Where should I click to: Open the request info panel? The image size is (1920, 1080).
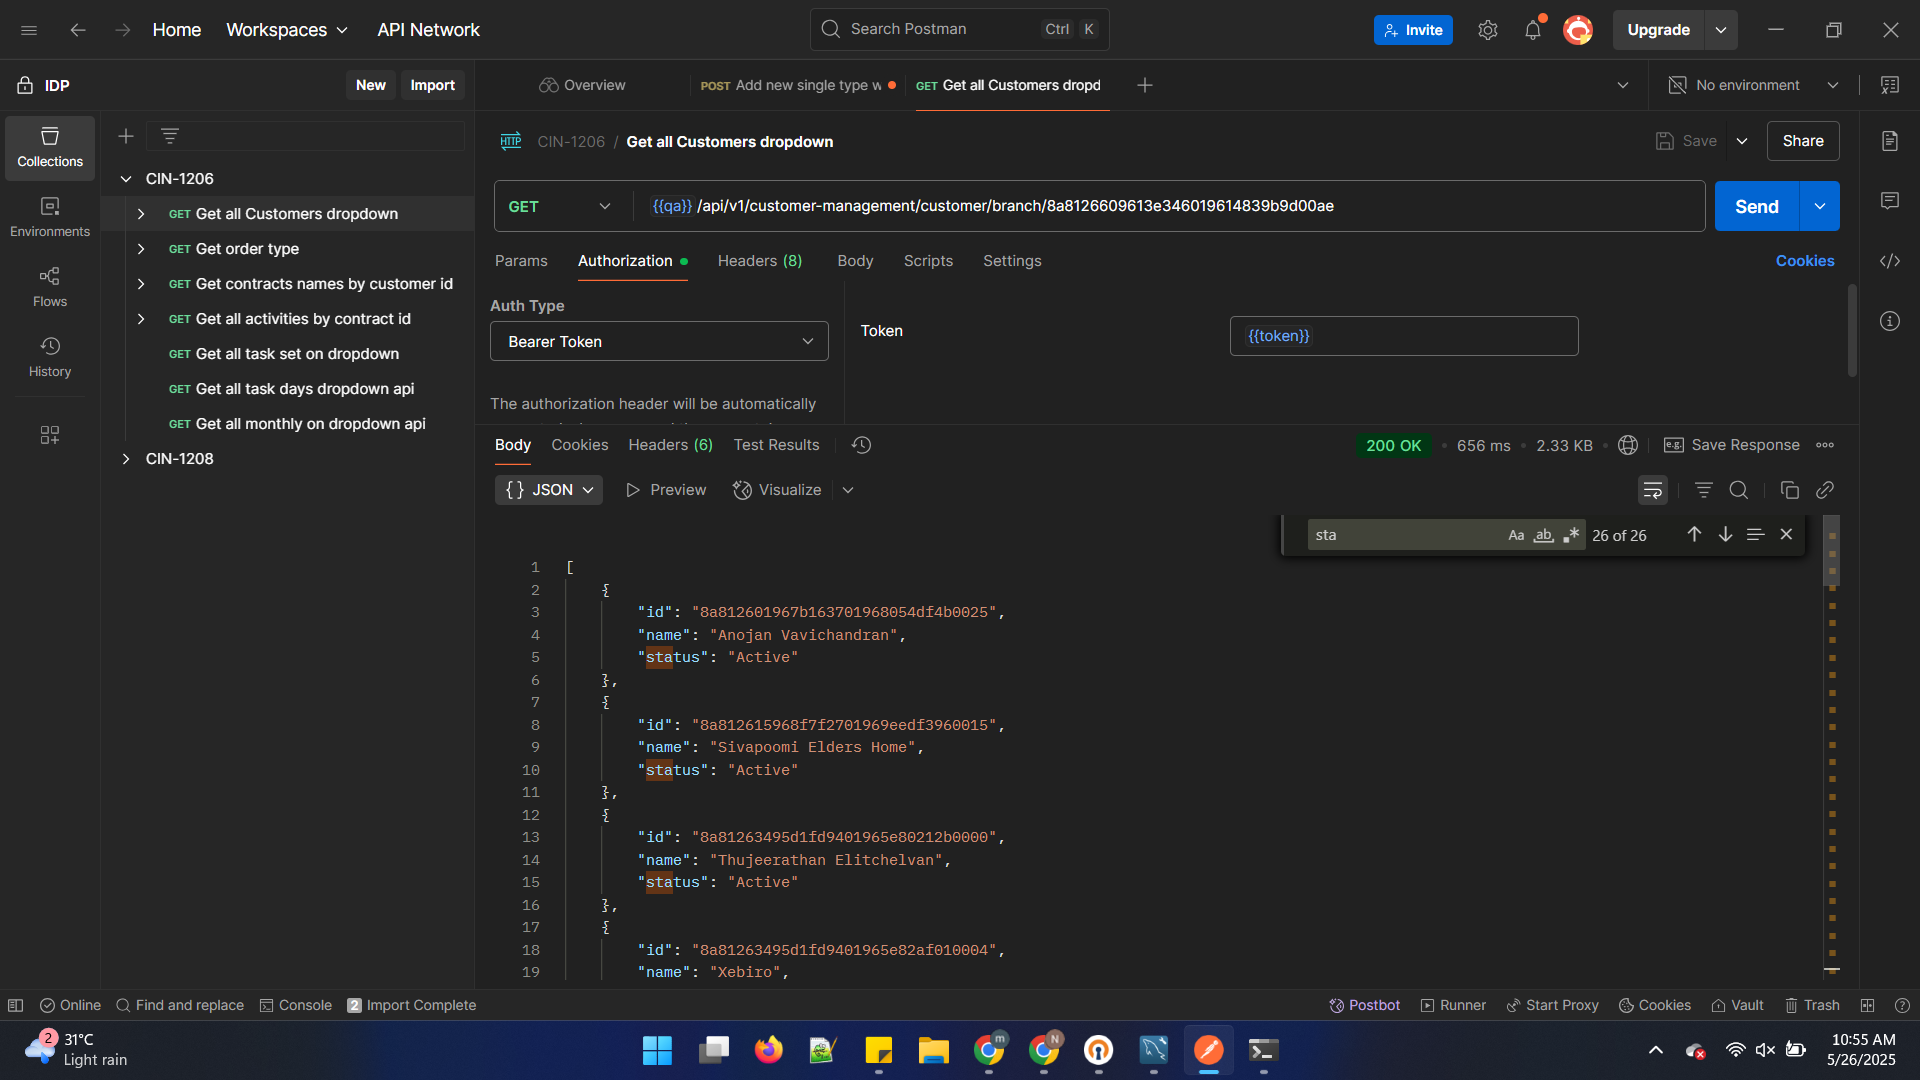1890,321
